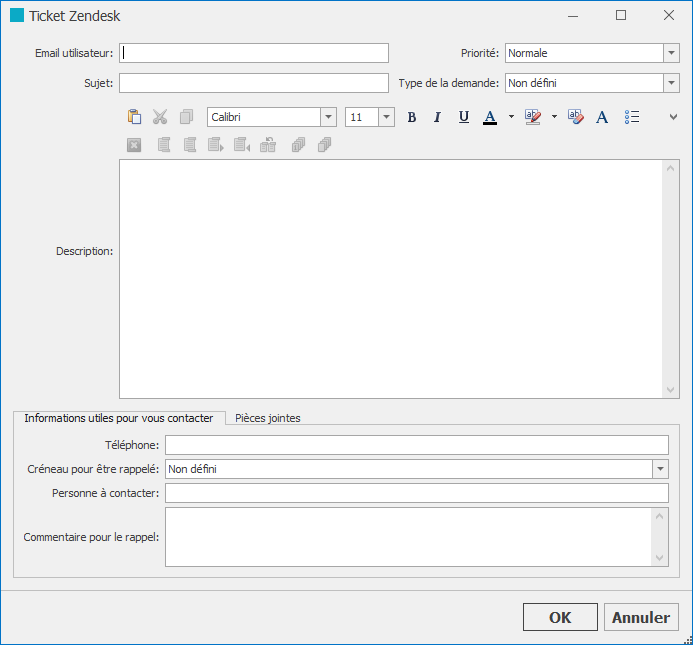Switch to the Pièces jointes tab
This screenshot has width=693, height=645.
click(x=268, y=418)
